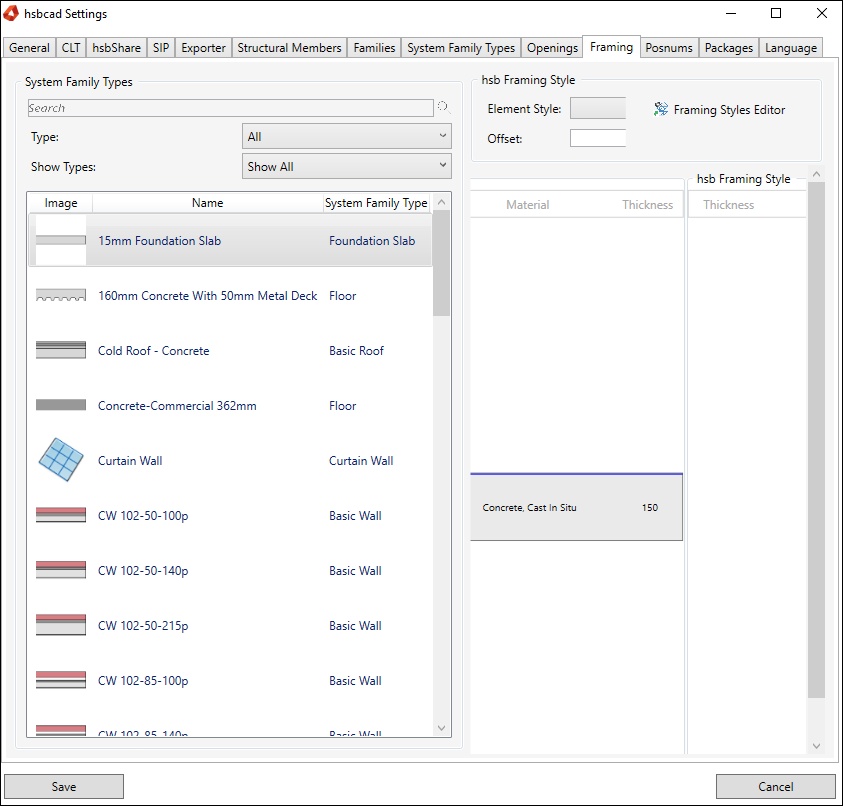Click the Offset input field

(x=598, y=138)
